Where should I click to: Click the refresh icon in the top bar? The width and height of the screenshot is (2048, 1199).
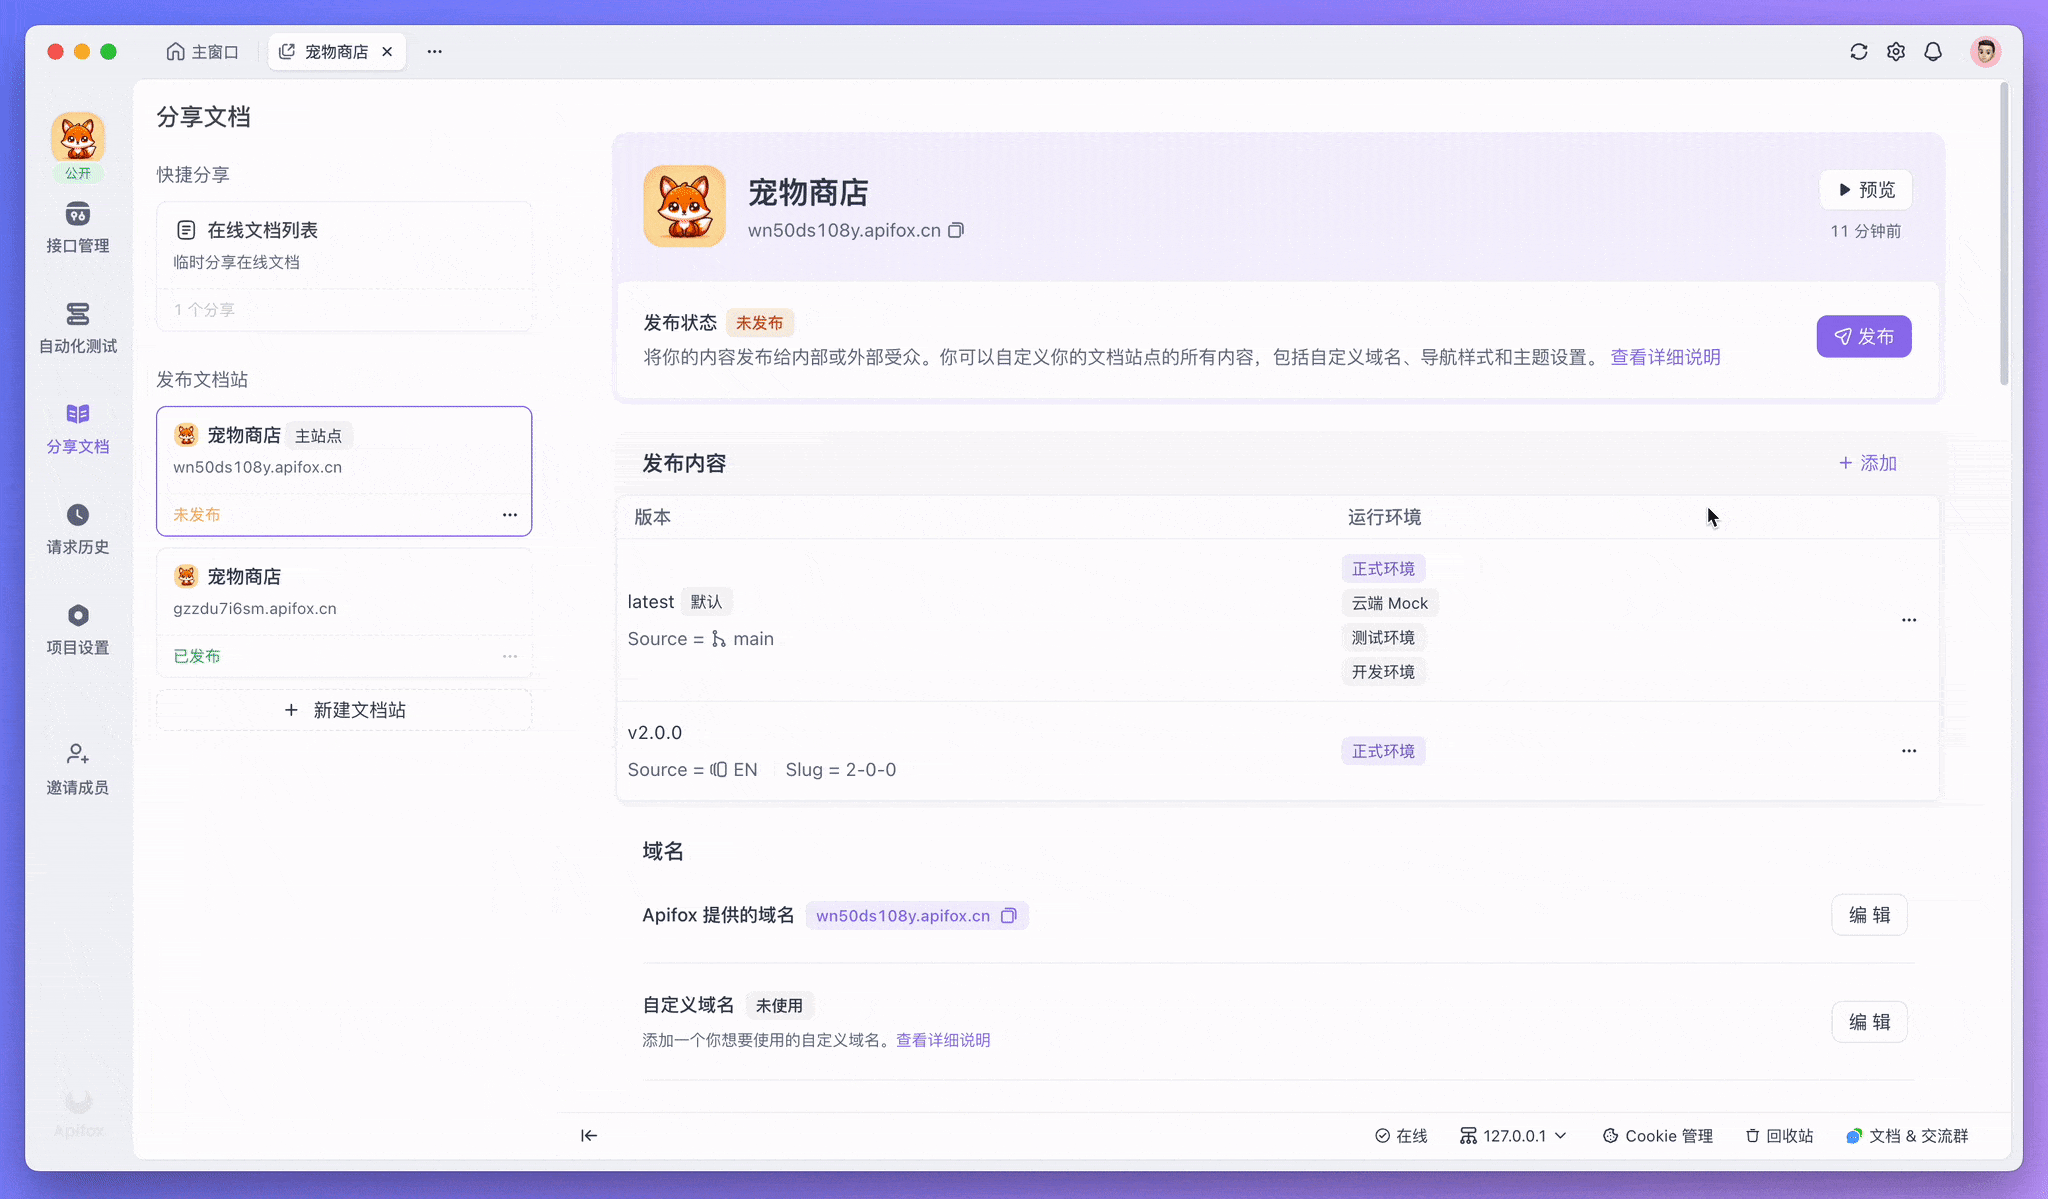tap(1859, 52)
